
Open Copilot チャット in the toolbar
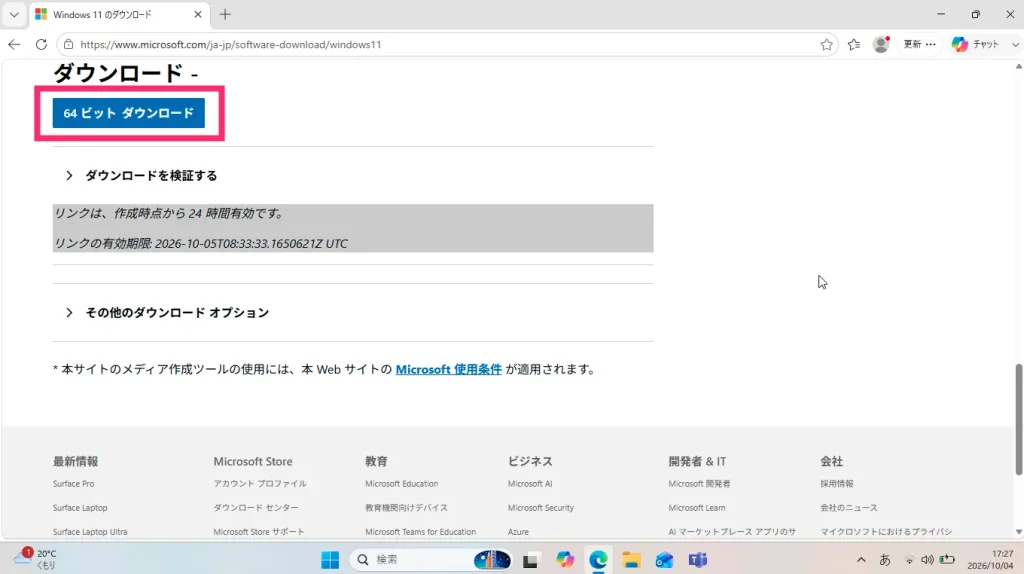point(976,44)
